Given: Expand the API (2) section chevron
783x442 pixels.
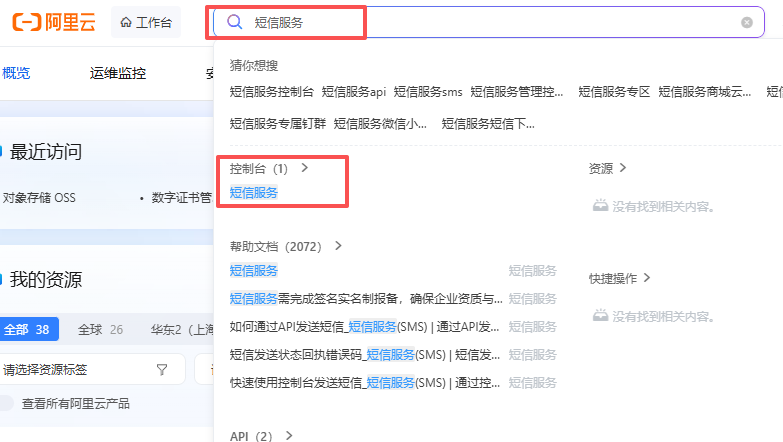Looking at the screenshot, I should (289, 436).
